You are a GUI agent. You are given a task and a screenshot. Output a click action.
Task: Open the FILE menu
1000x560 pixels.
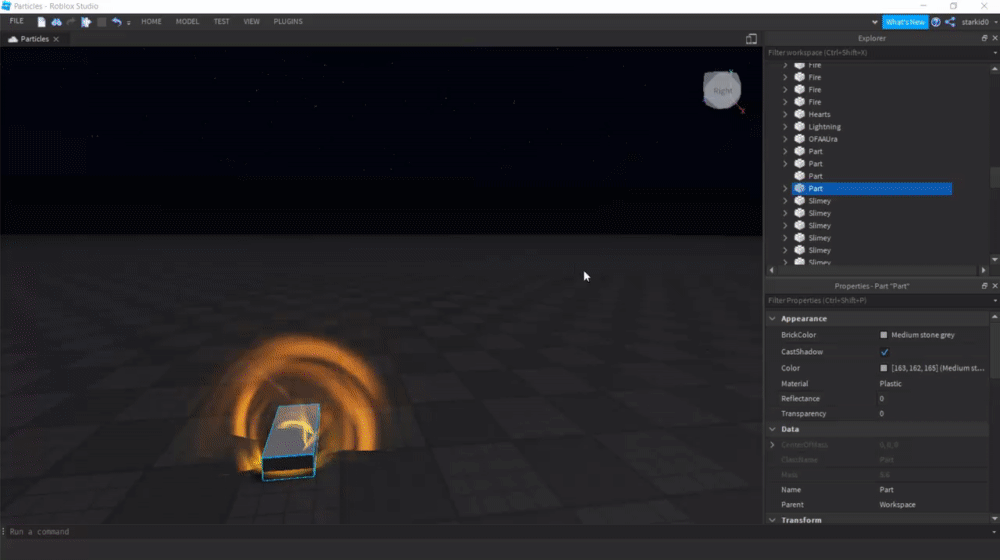pyautogui.click(x=17, y=21)
